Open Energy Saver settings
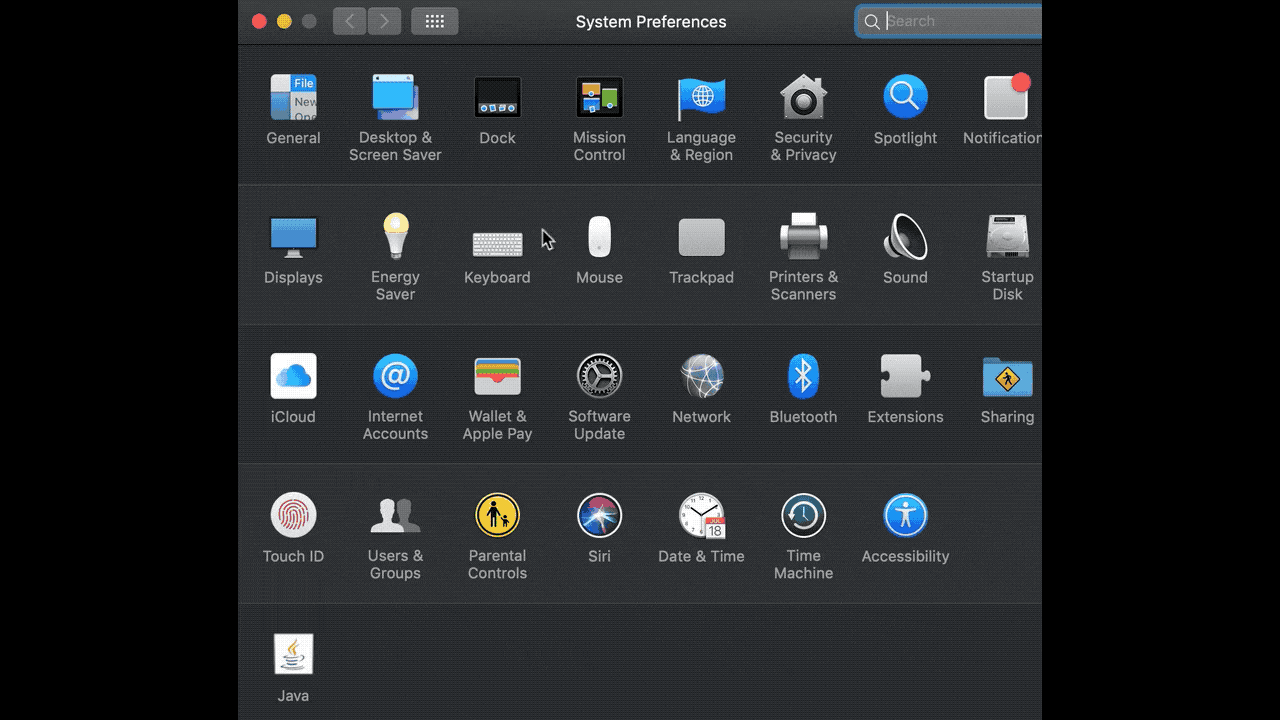 [x=395, y=236]
